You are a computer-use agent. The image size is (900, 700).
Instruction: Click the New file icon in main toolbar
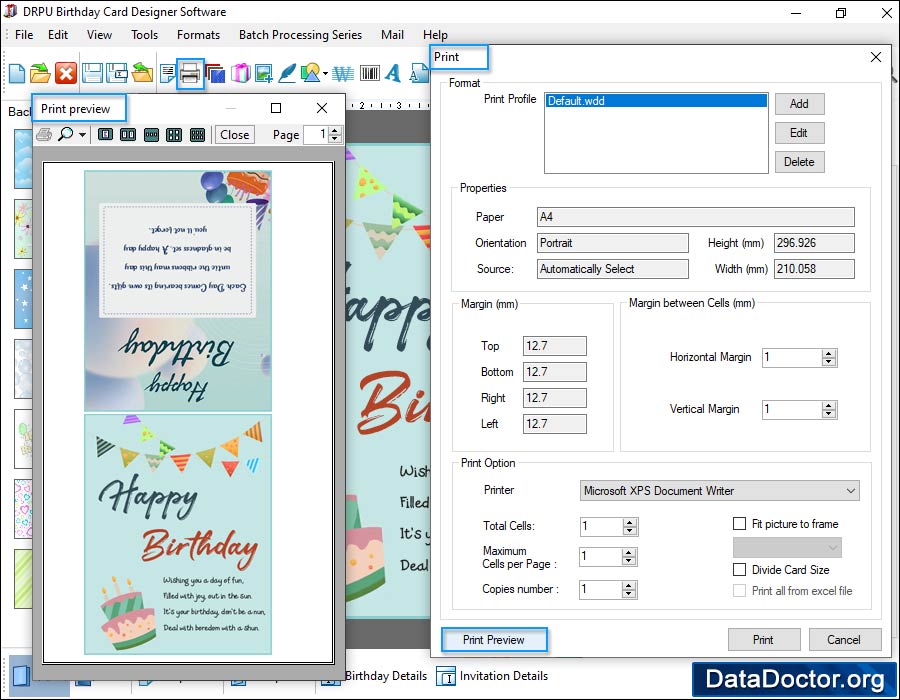(x=17, y=73)
